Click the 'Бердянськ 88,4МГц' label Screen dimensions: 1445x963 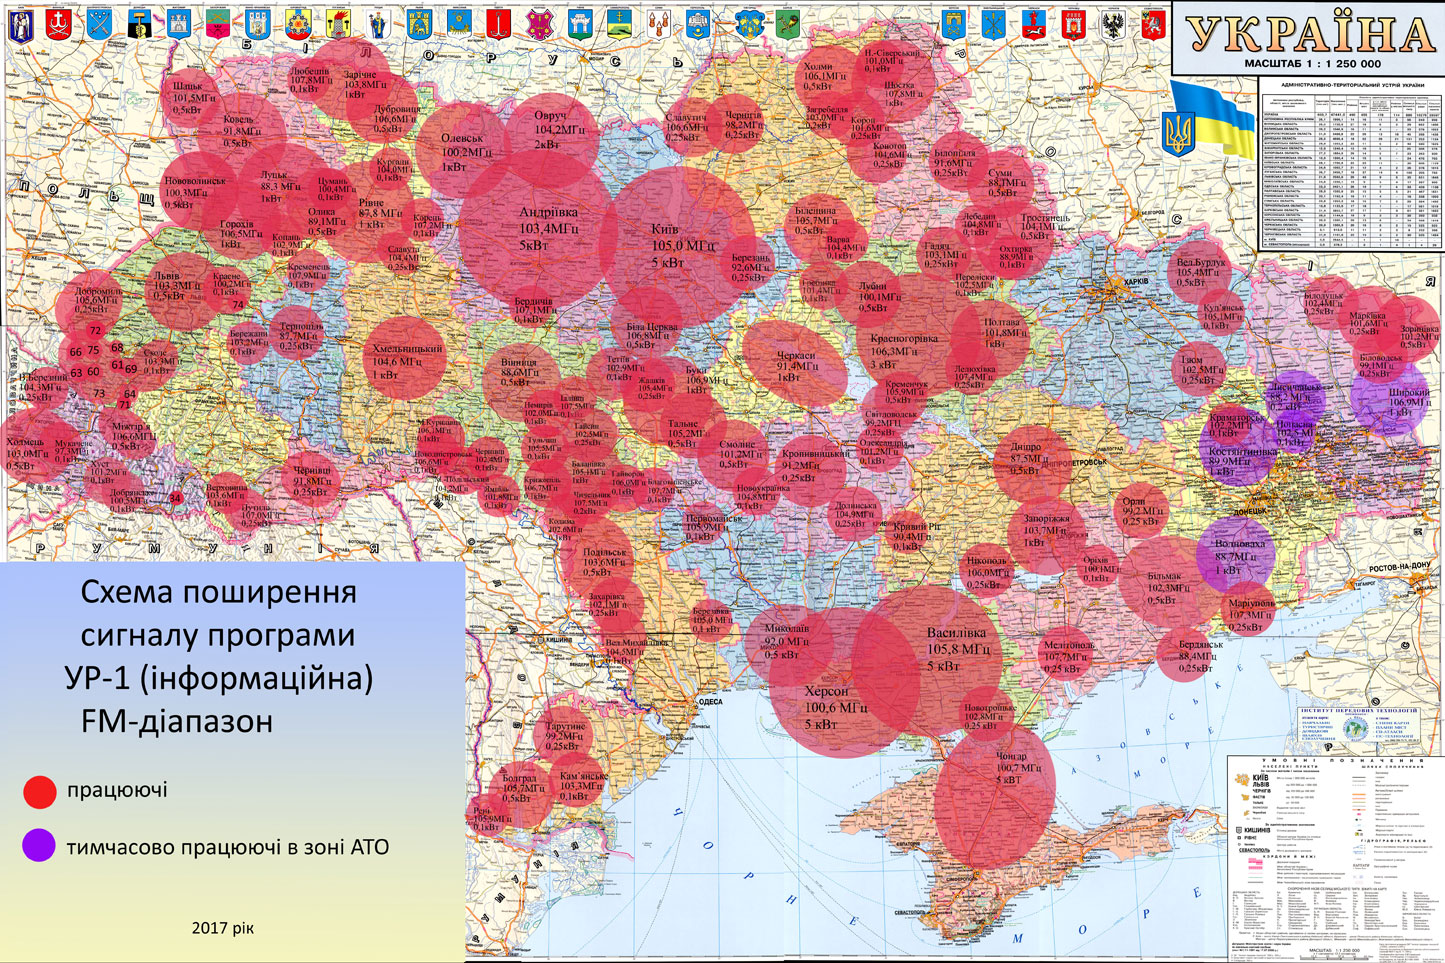1199,656
